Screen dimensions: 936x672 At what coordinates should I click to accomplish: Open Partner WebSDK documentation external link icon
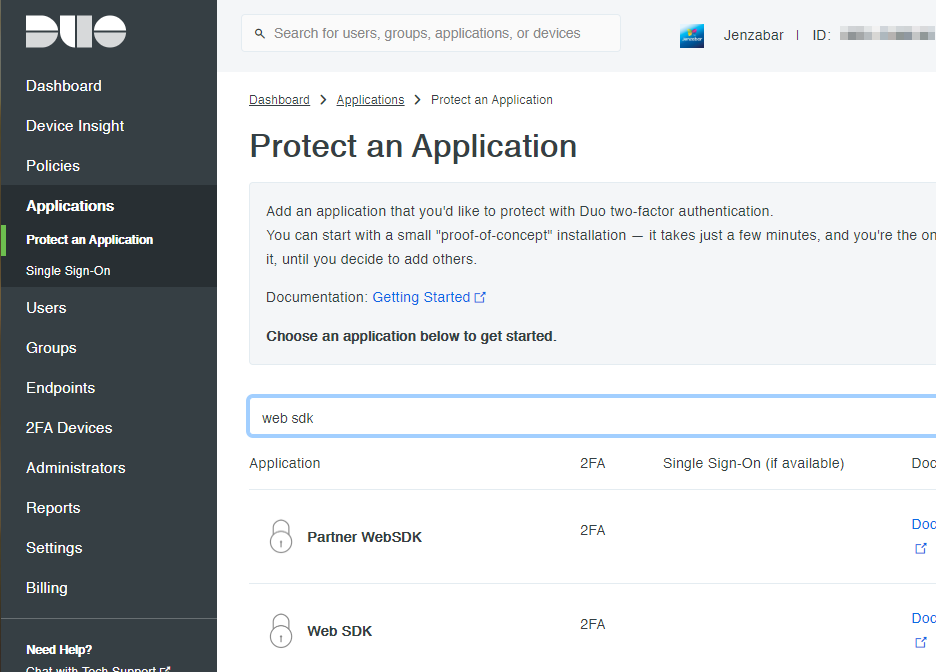pyautogui.click(x=921, y=548)
